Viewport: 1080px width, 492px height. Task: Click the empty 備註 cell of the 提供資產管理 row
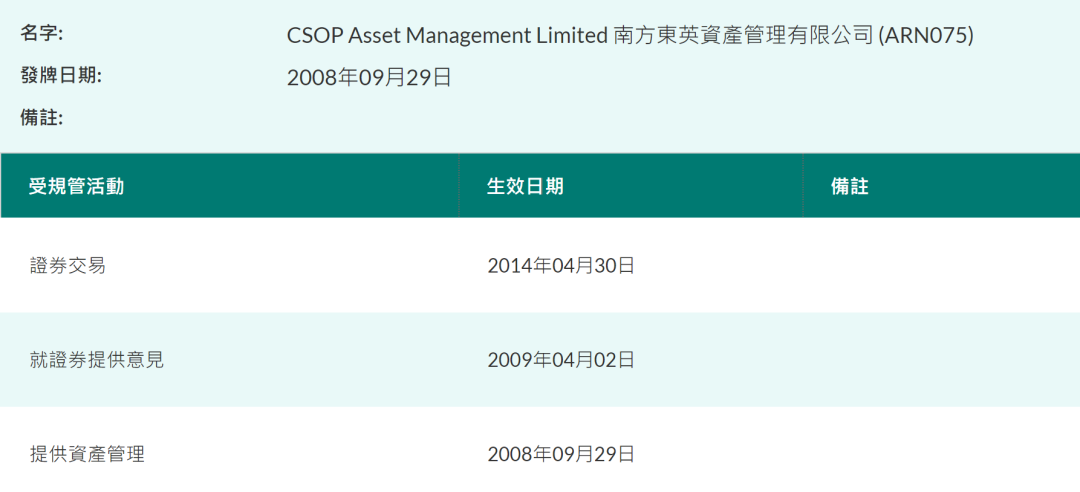(940, 454)
